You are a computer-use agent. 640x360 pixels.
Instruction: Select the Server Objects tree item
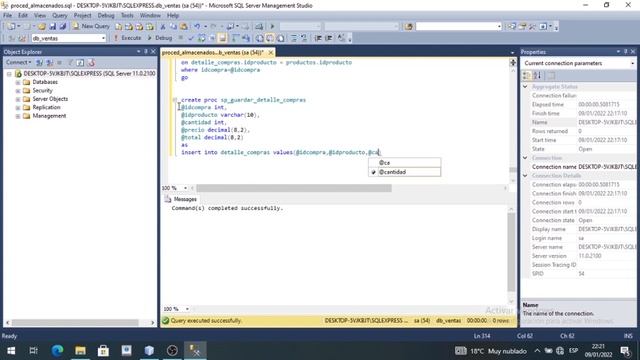pos(50,99)
